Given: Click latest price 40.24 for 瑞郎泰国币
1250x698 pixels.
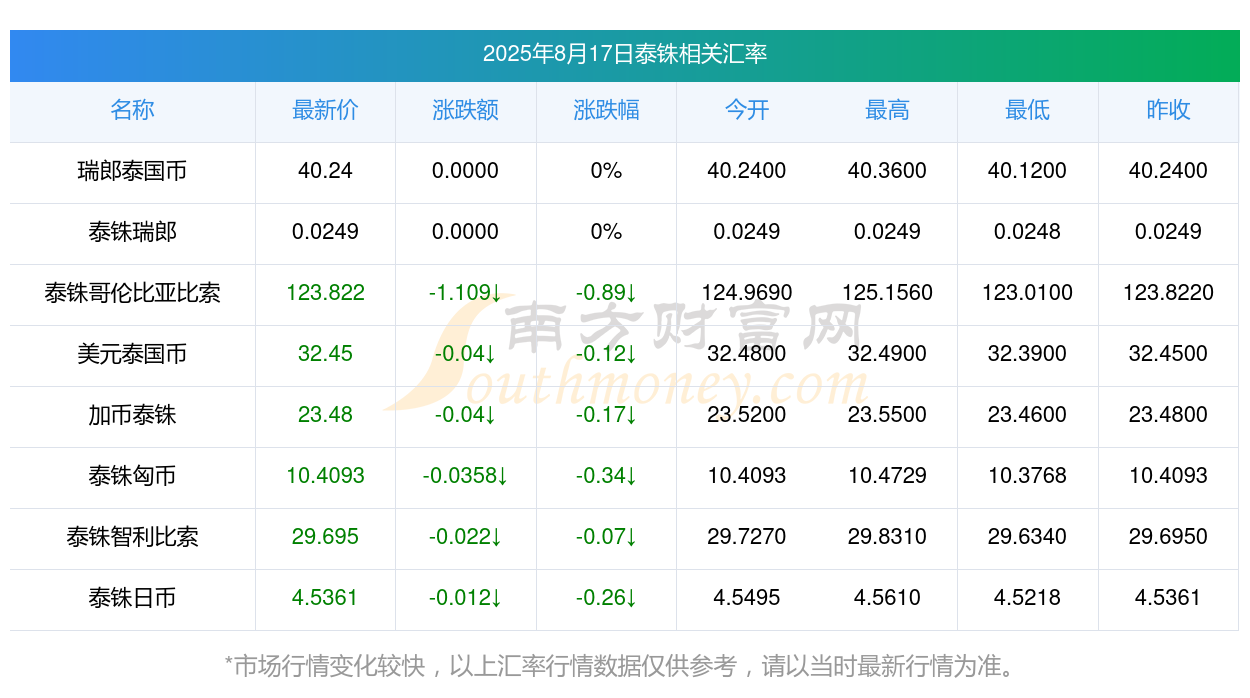Looking at the screenshot, I should click(x=325, y=171).
